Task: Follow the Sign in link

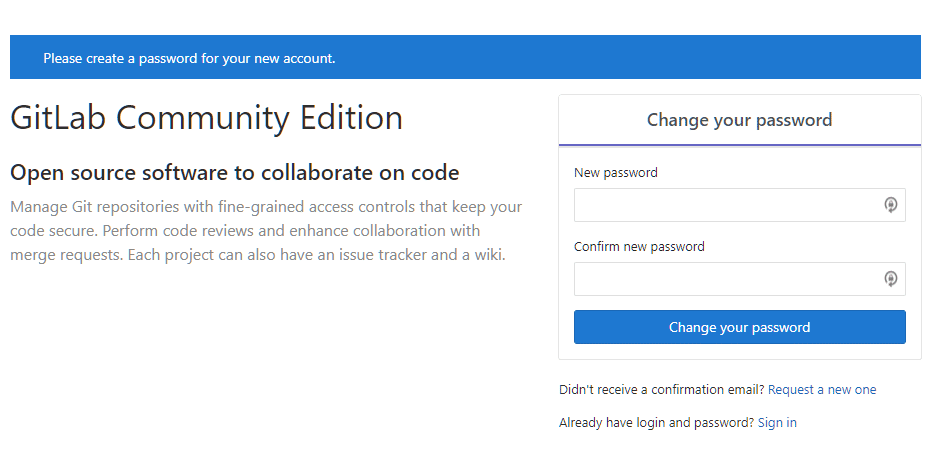Action: click(x=777, y=423)
